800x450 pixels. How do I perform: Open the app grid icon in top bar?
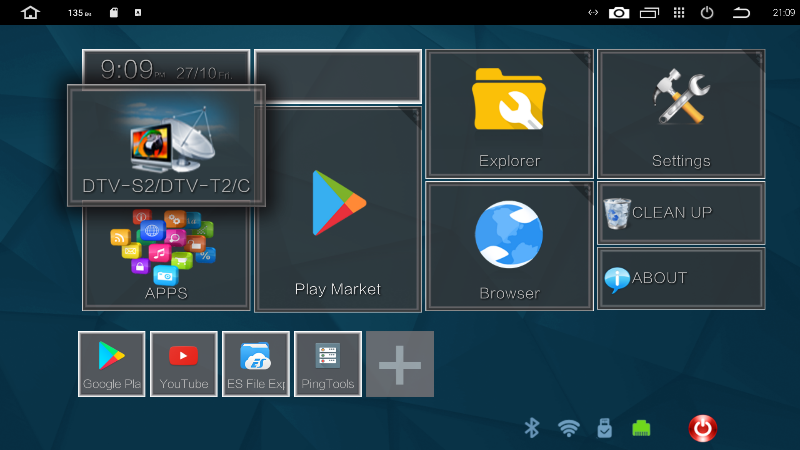tap(679, 13)
